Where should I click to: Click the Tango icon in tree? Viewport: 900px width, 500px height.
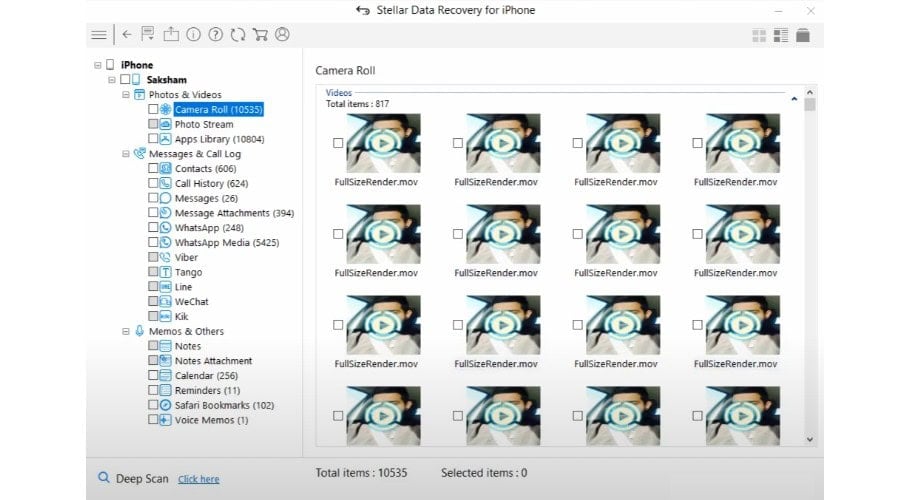(x=165, y=272)
